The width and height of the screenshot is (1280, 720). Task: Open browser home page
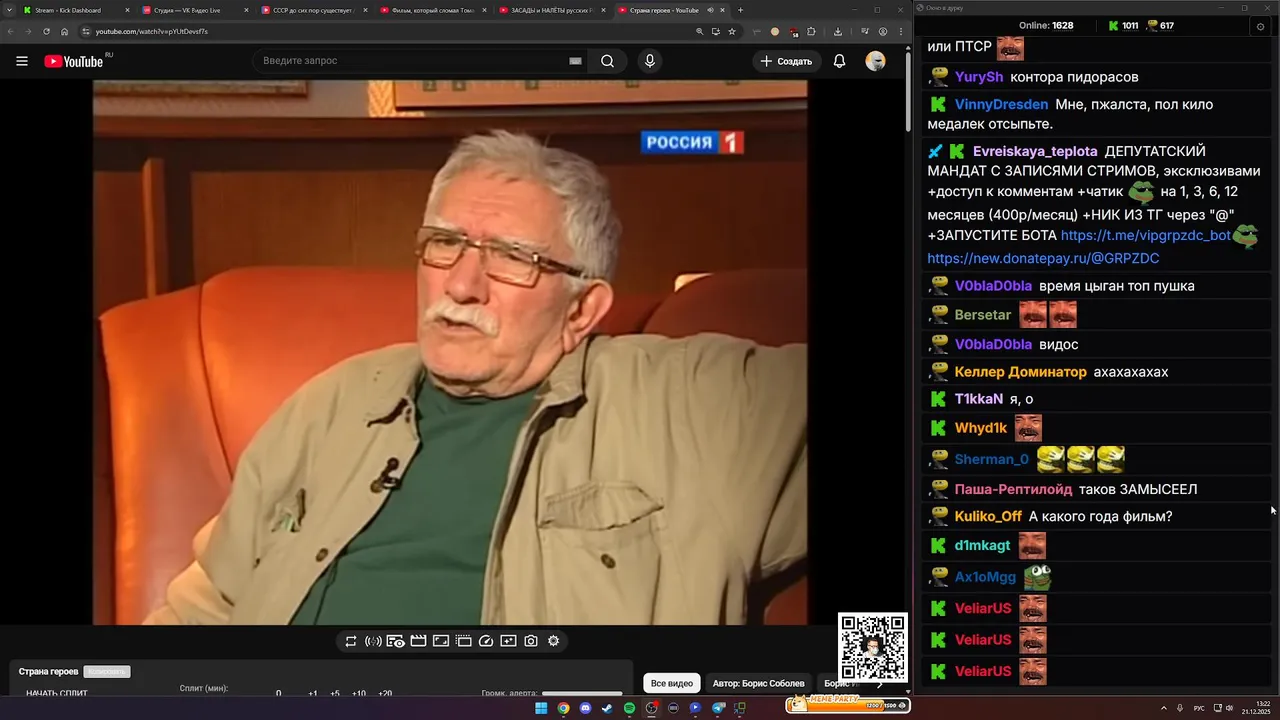[64, 31]
